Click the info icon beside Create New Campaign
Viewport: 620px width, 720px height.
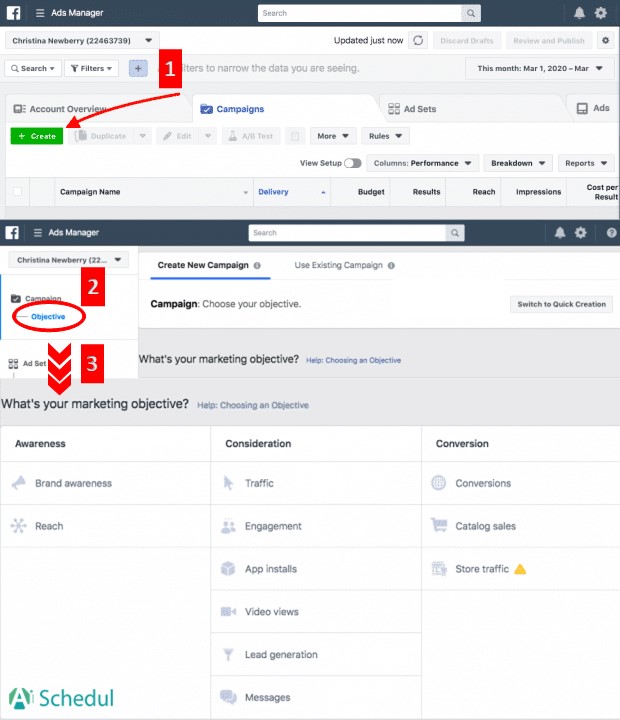click(x=257, y=265)
